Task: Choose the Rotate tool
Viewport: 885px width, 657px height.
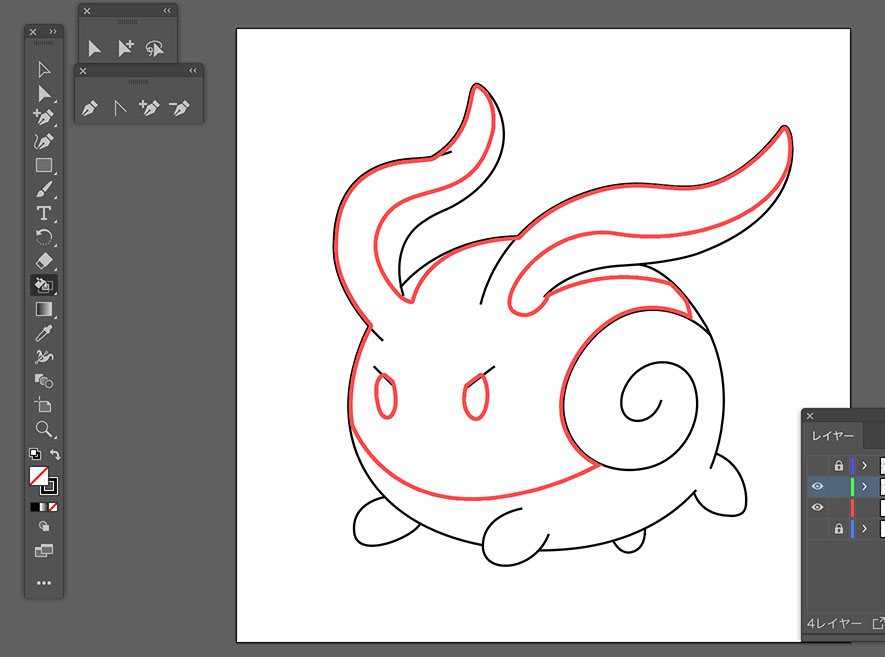Action: coord(44,236)
